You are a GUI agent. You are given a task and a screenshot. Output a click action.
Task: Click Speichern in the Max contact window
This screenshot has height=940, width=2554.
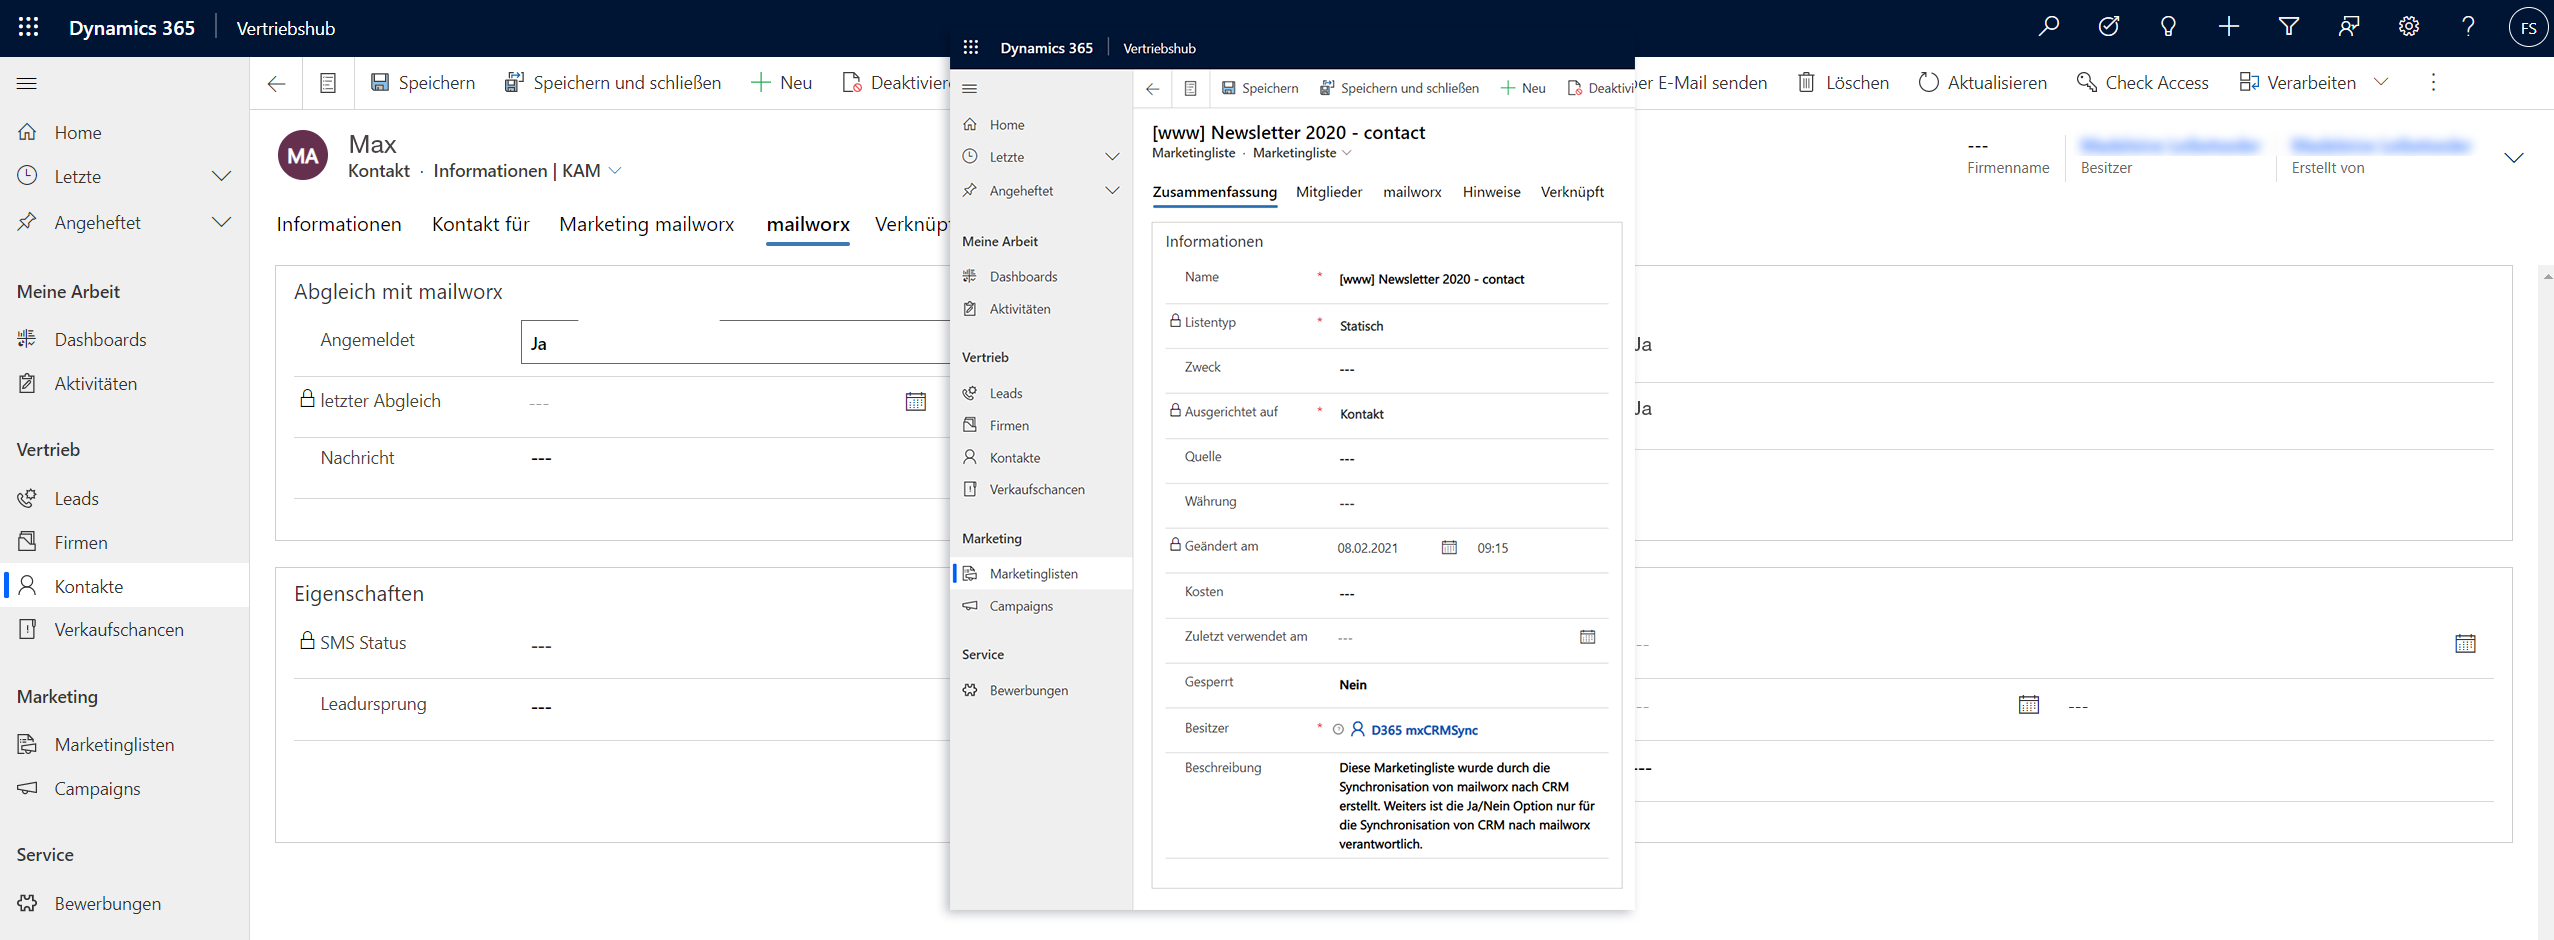423,83
